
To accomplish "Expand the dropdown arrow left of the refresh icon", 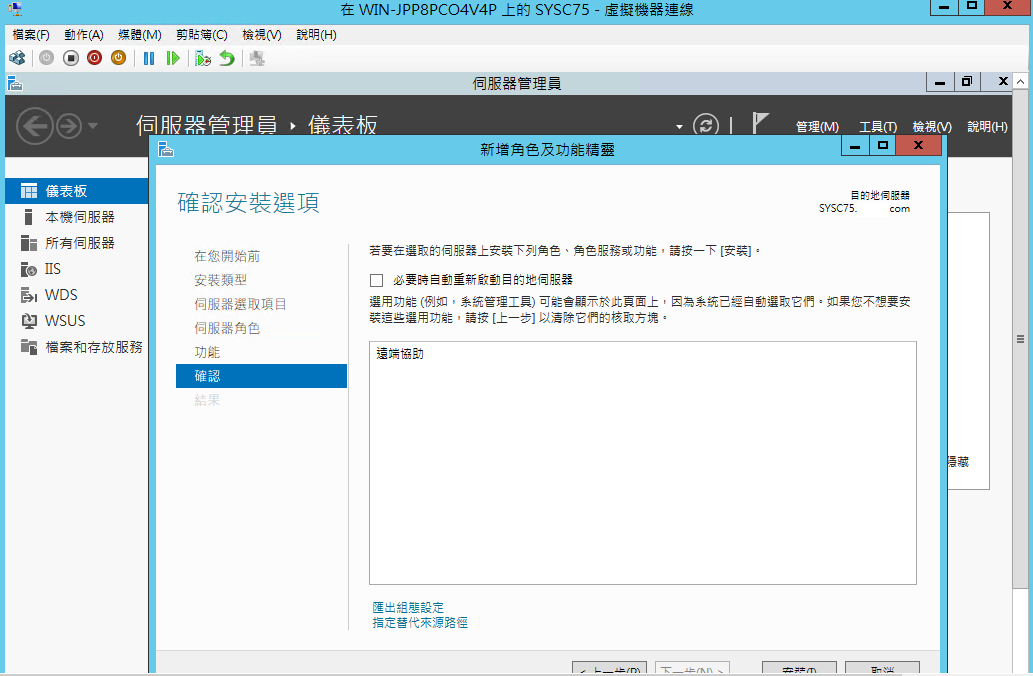I will [x=679, y=127].
